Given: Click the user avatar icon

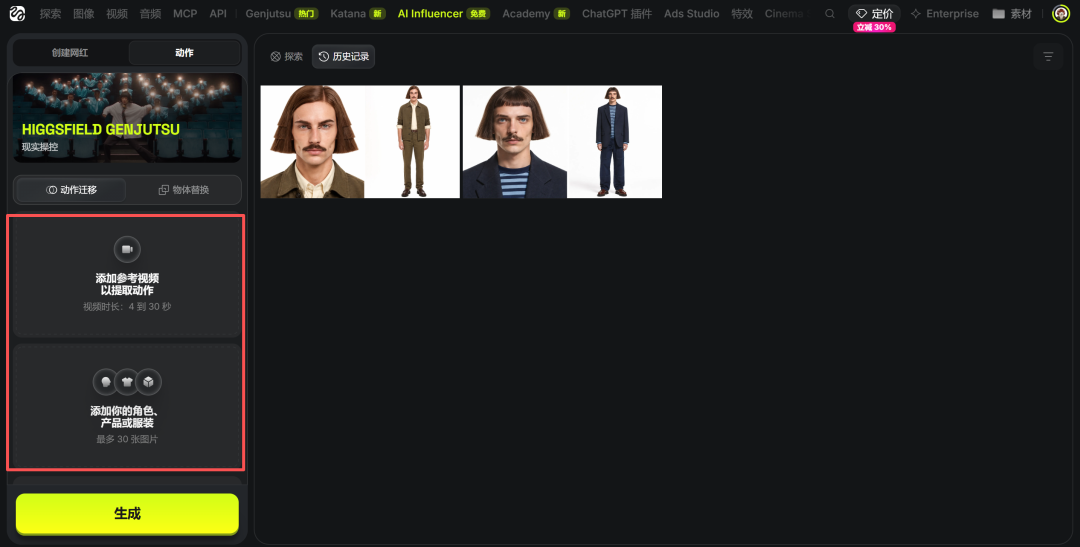Looking at the screenshot, I should click(1061, 14).
